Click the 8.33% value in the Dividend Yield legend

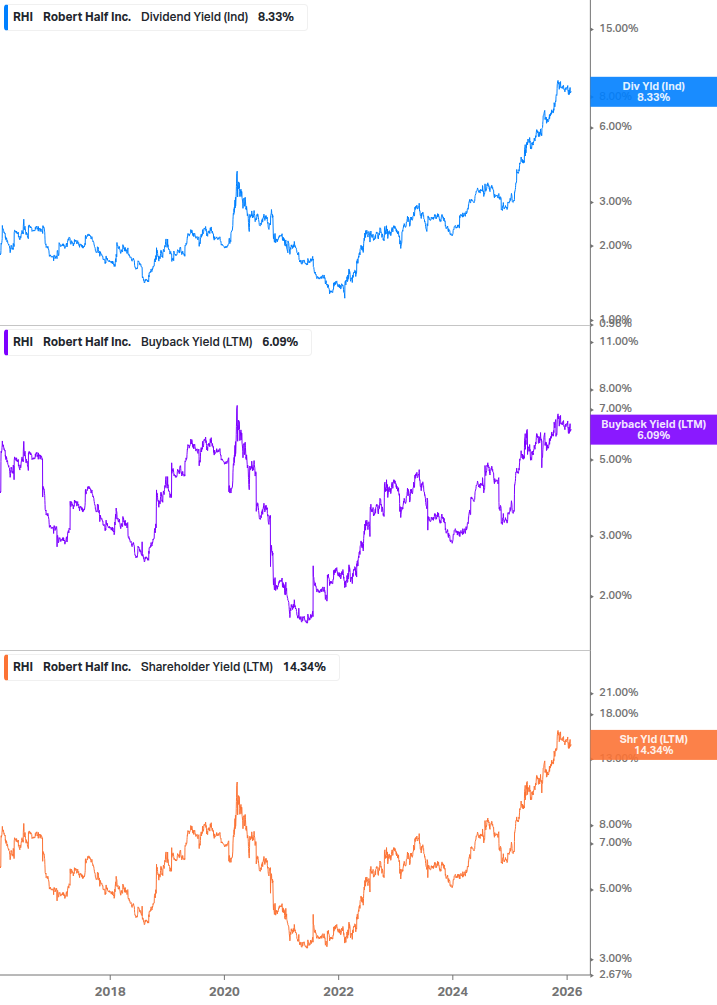click(x=276, y=17)
